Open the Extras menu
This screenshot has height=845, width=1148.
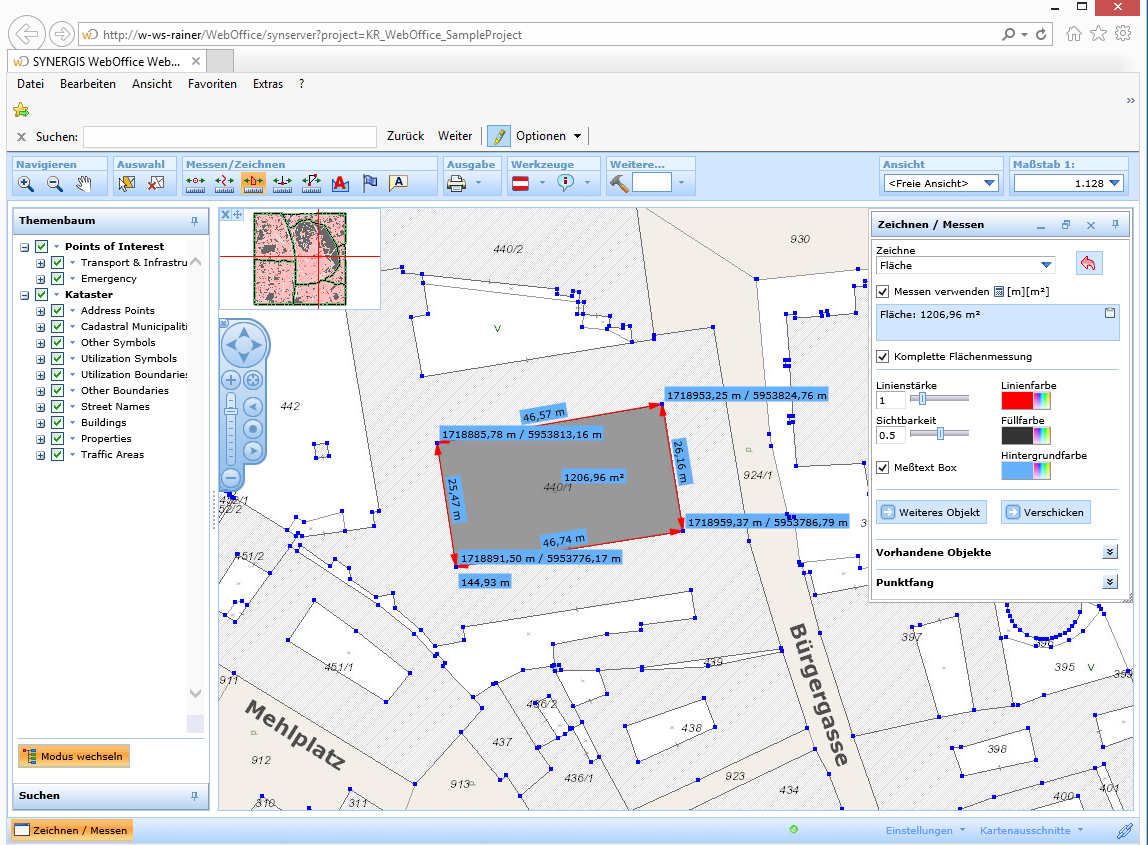[267, 84]
